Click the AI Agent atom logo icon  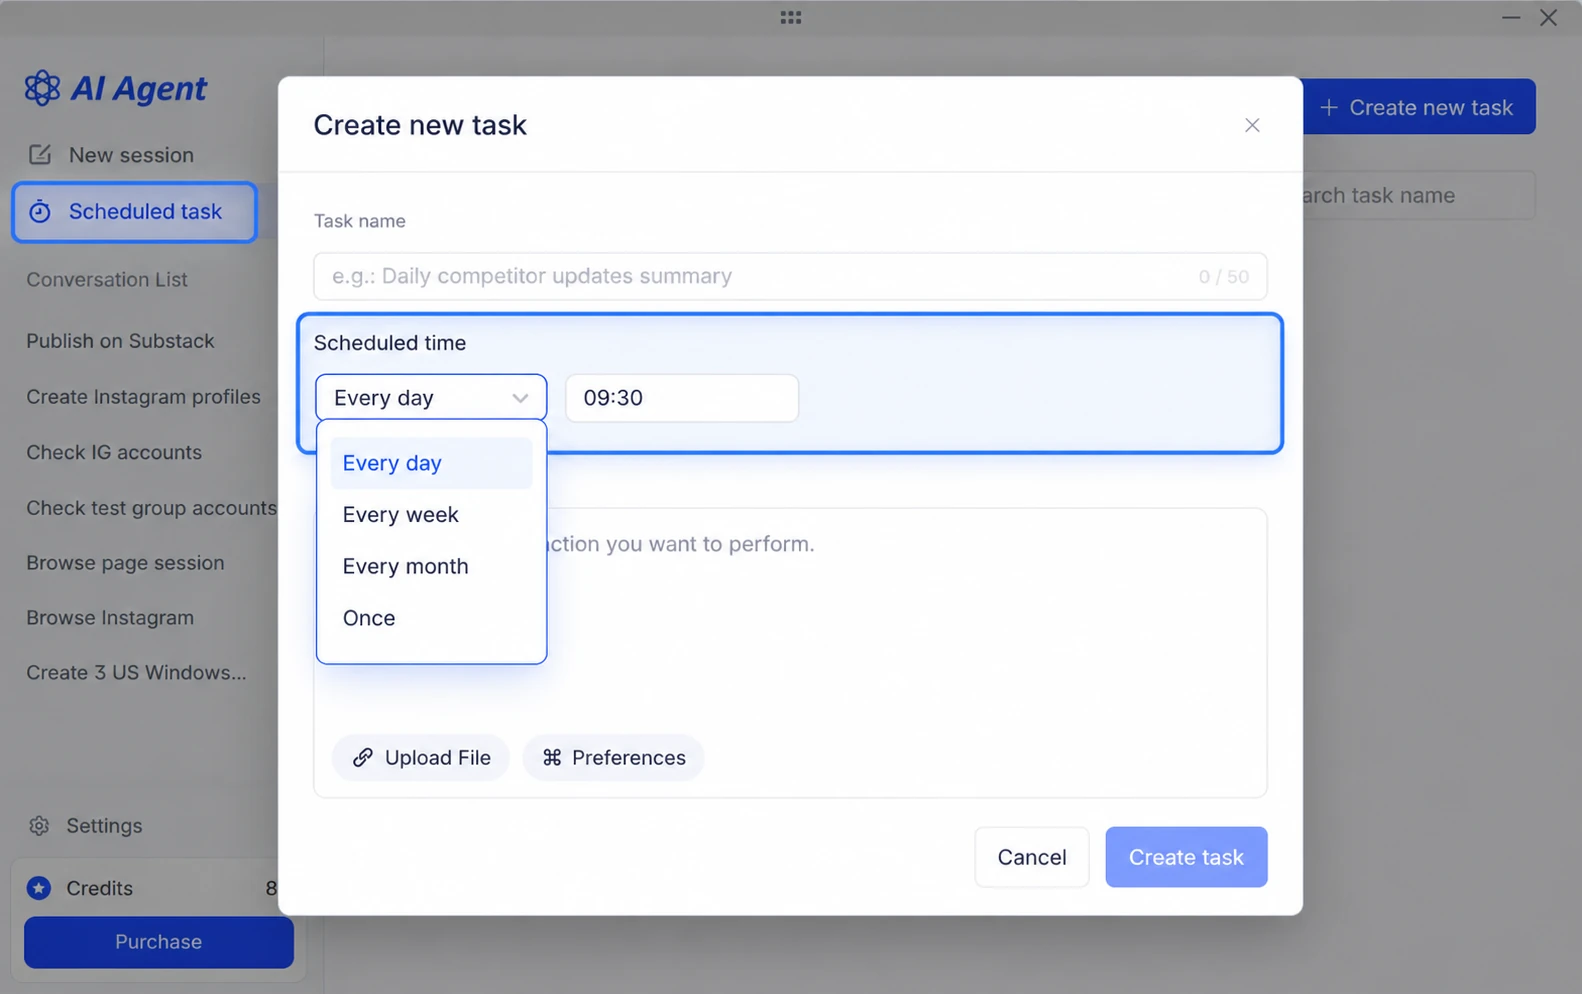click(x=42, y=88)
